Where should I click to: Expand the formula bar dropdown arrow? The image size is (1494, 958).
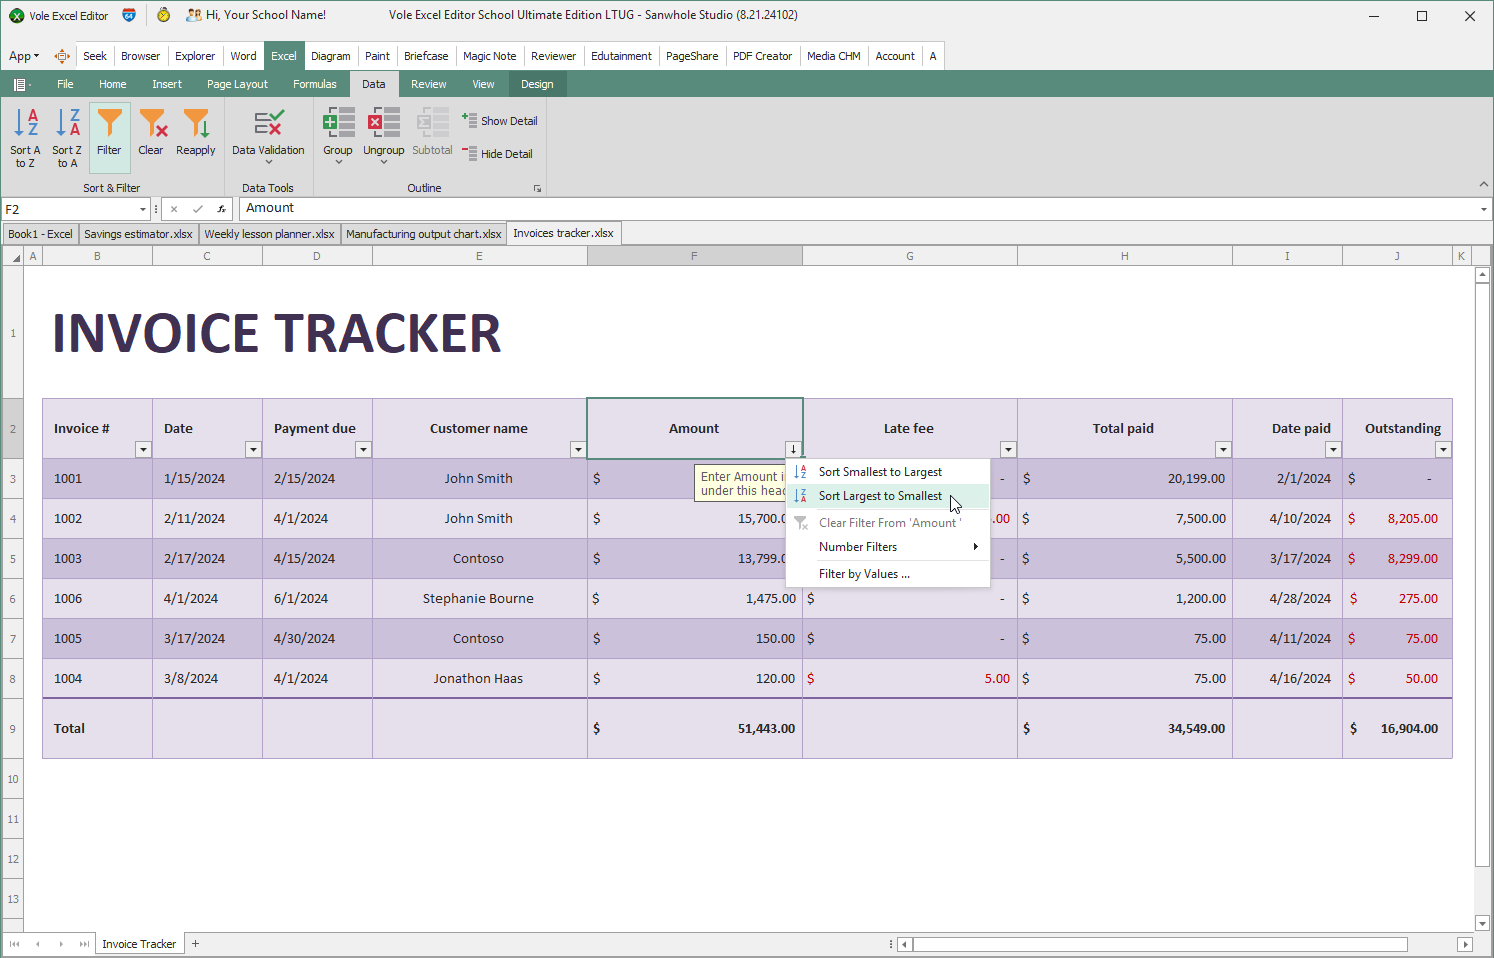pyautogui.click(x=1483, y=209)
